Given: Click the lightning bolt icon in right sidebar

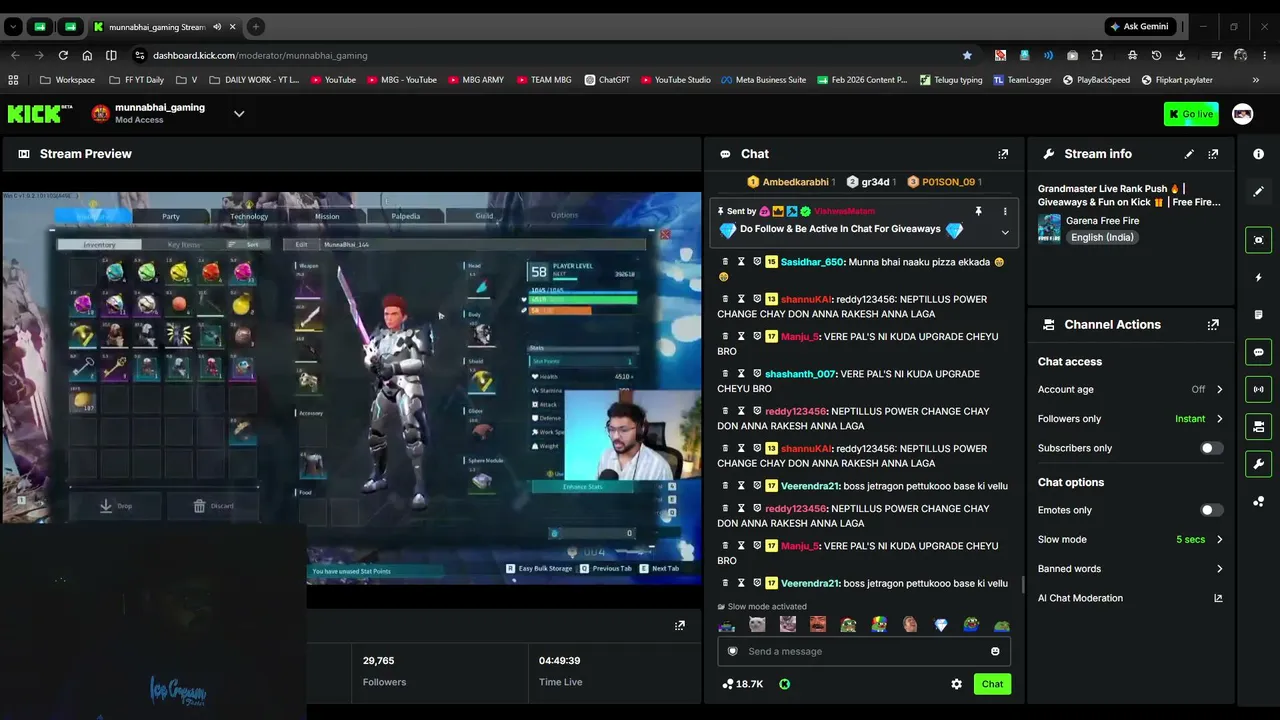Looking at the screenshot, I should pyautogui.click(x=1259, y=277).
